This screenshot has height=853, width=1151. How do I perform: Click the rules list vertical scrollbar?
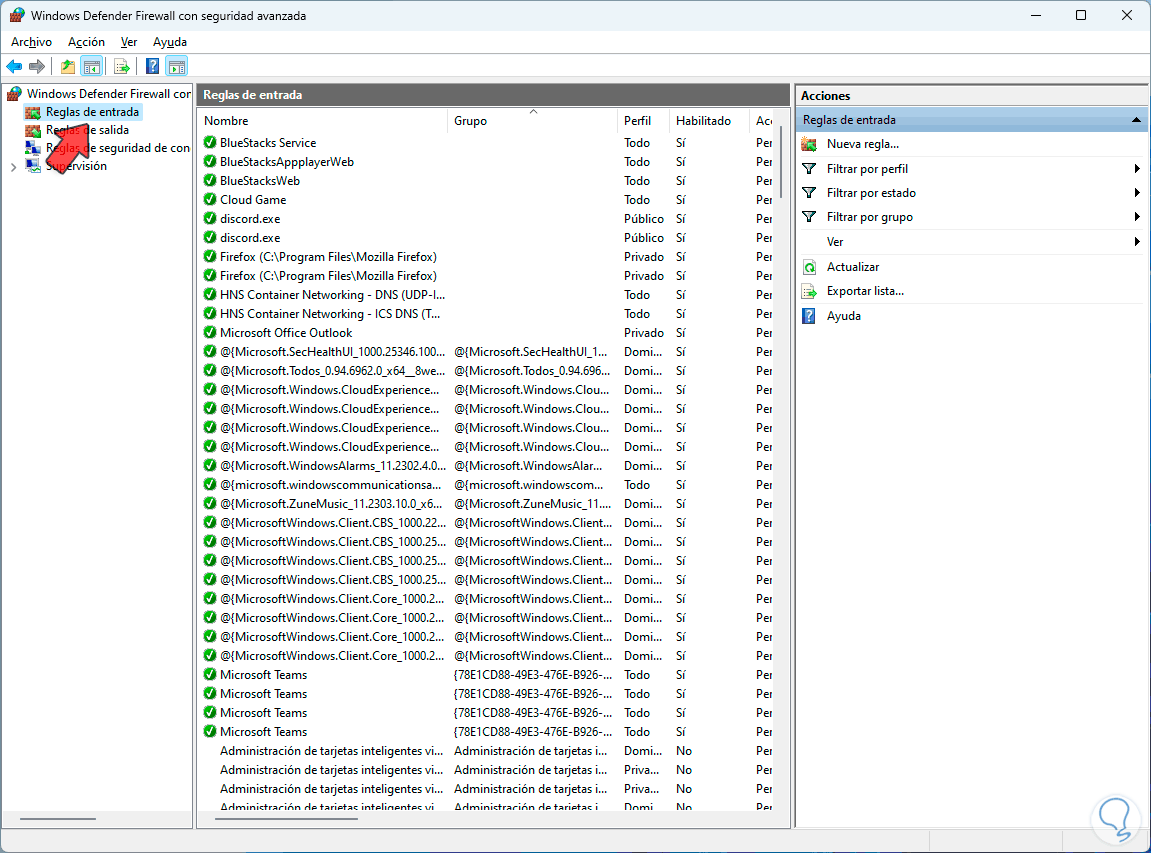[x=781, y=161]
